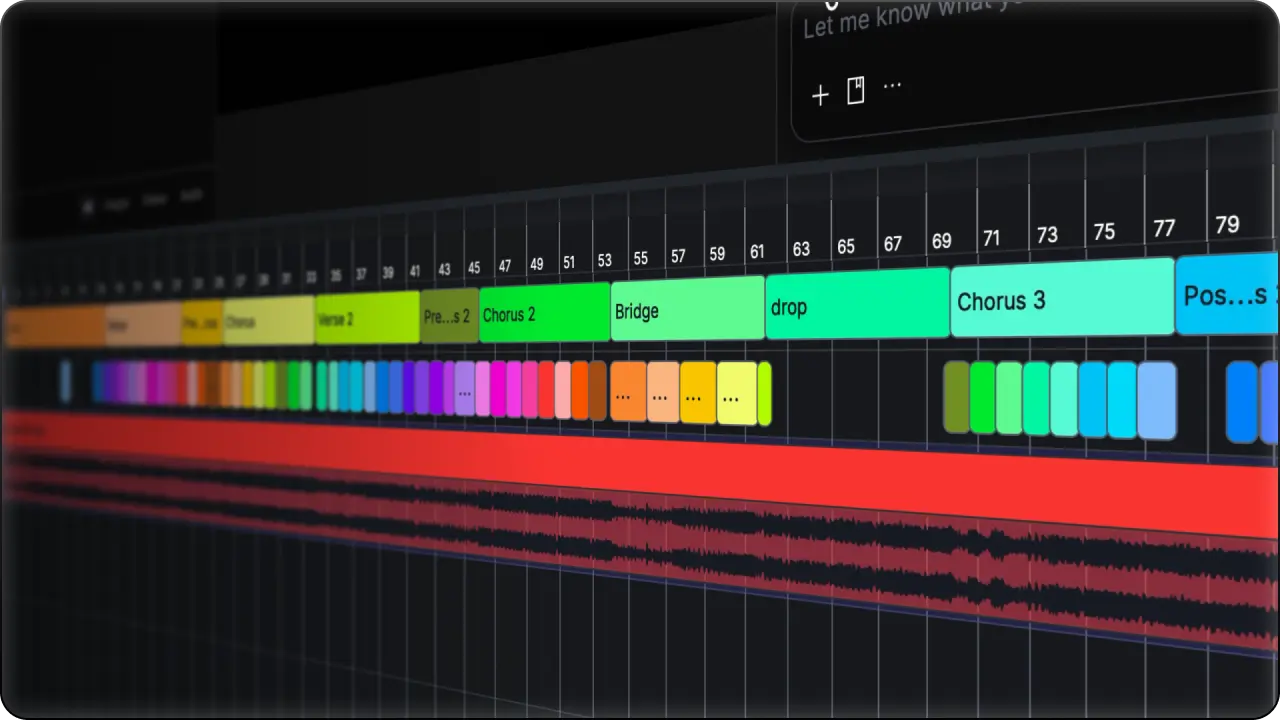The image size is (1280, 720).
Task: Select the 'Pos…s' blue section marker
Action: click(1228, 294)
